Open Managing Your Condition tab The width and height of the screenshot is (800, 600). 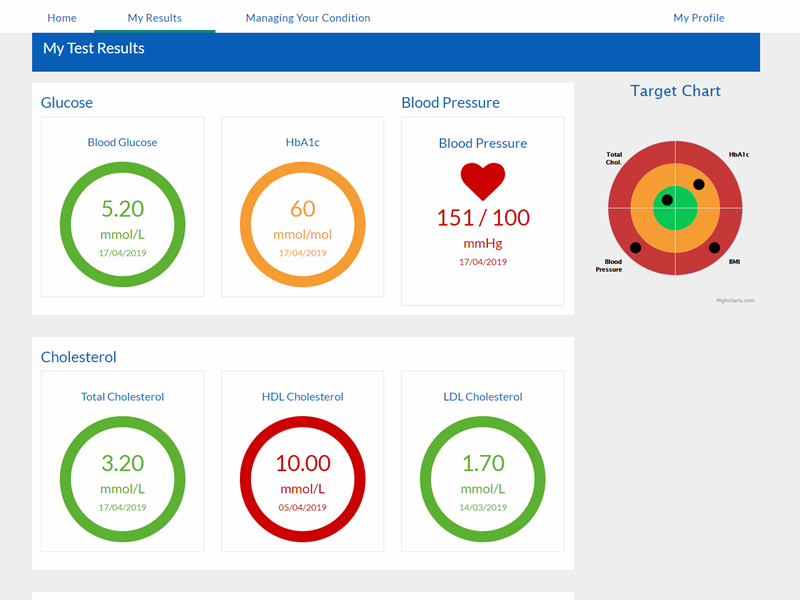click(x=307, y=18)
